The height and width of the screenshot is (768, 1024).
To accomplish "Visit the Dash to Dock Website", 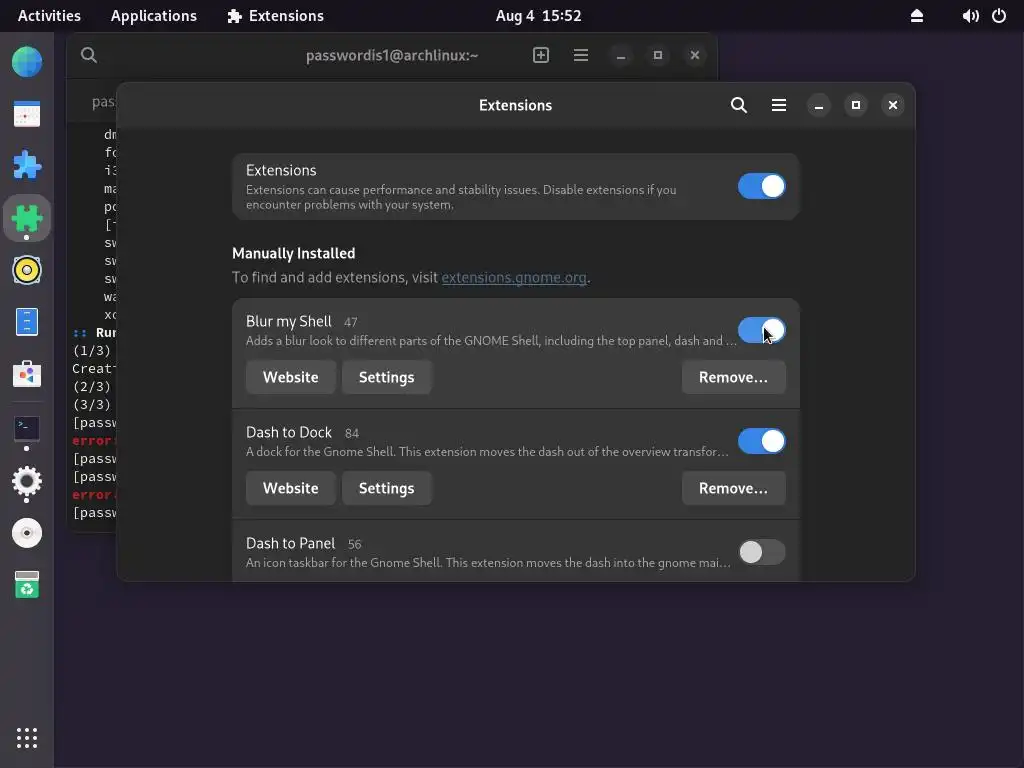I will [291, 488].
